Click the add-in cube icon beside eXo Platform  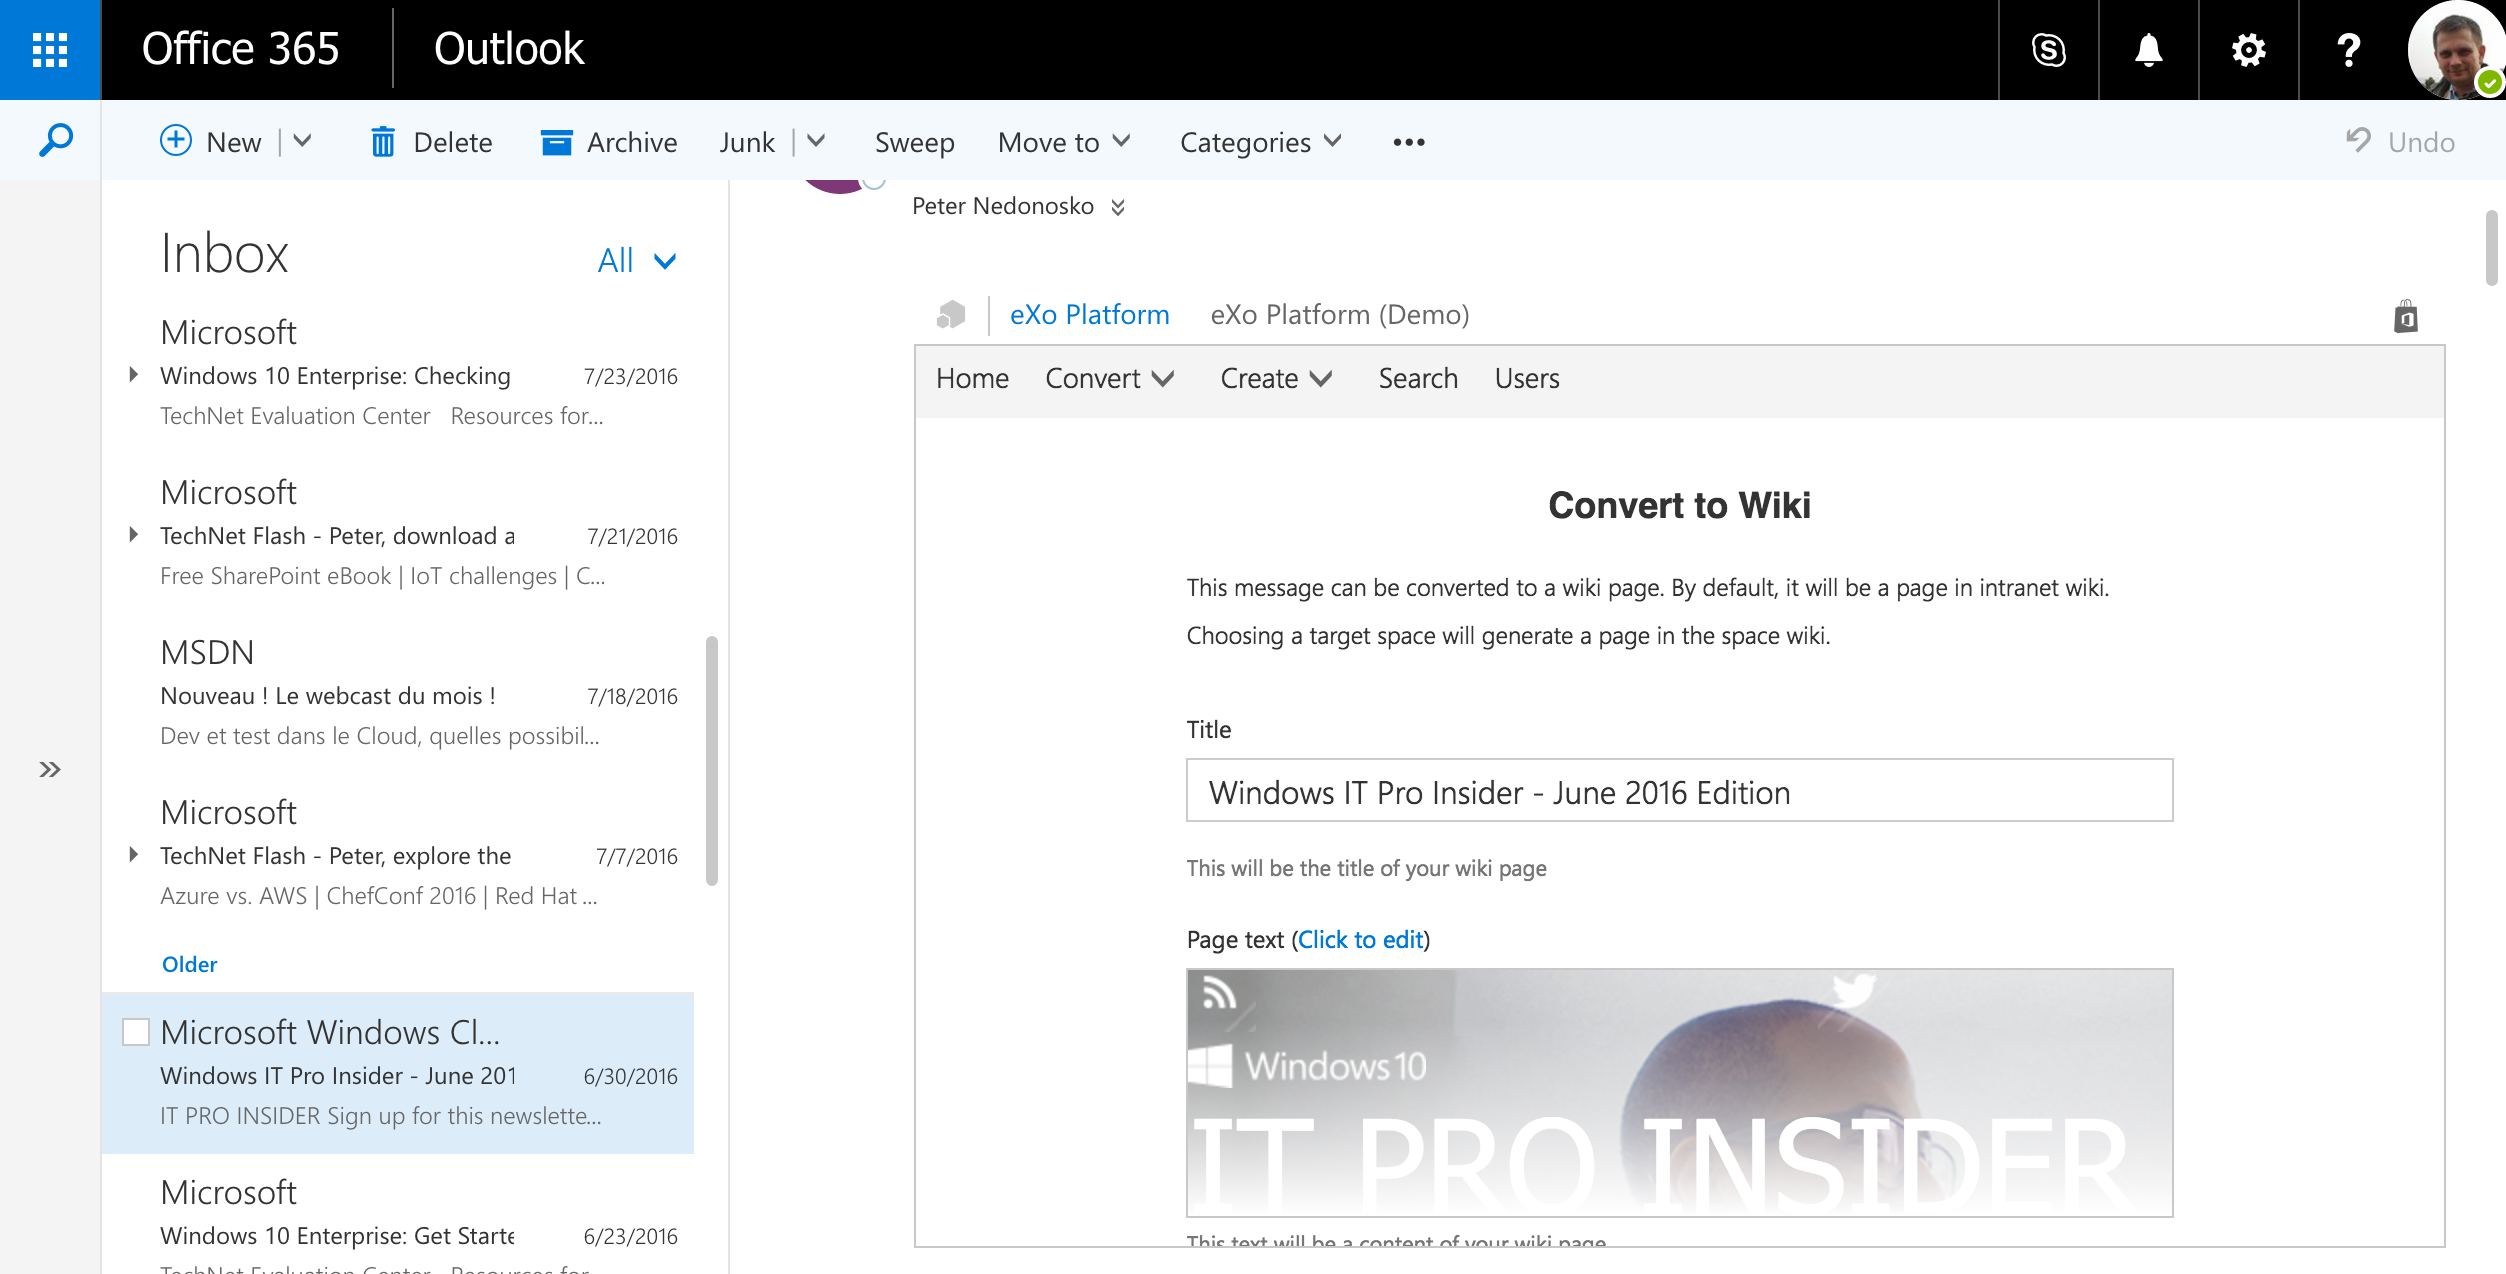951,314
